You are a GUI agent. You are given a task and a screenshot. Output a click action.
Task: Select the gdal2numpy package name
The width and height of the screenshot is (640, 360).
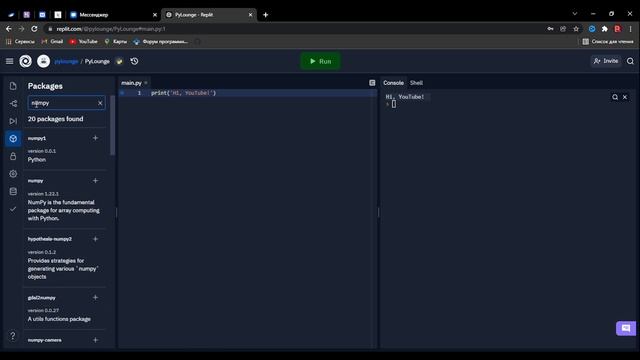pyautogui.click(x=42, y=298)
